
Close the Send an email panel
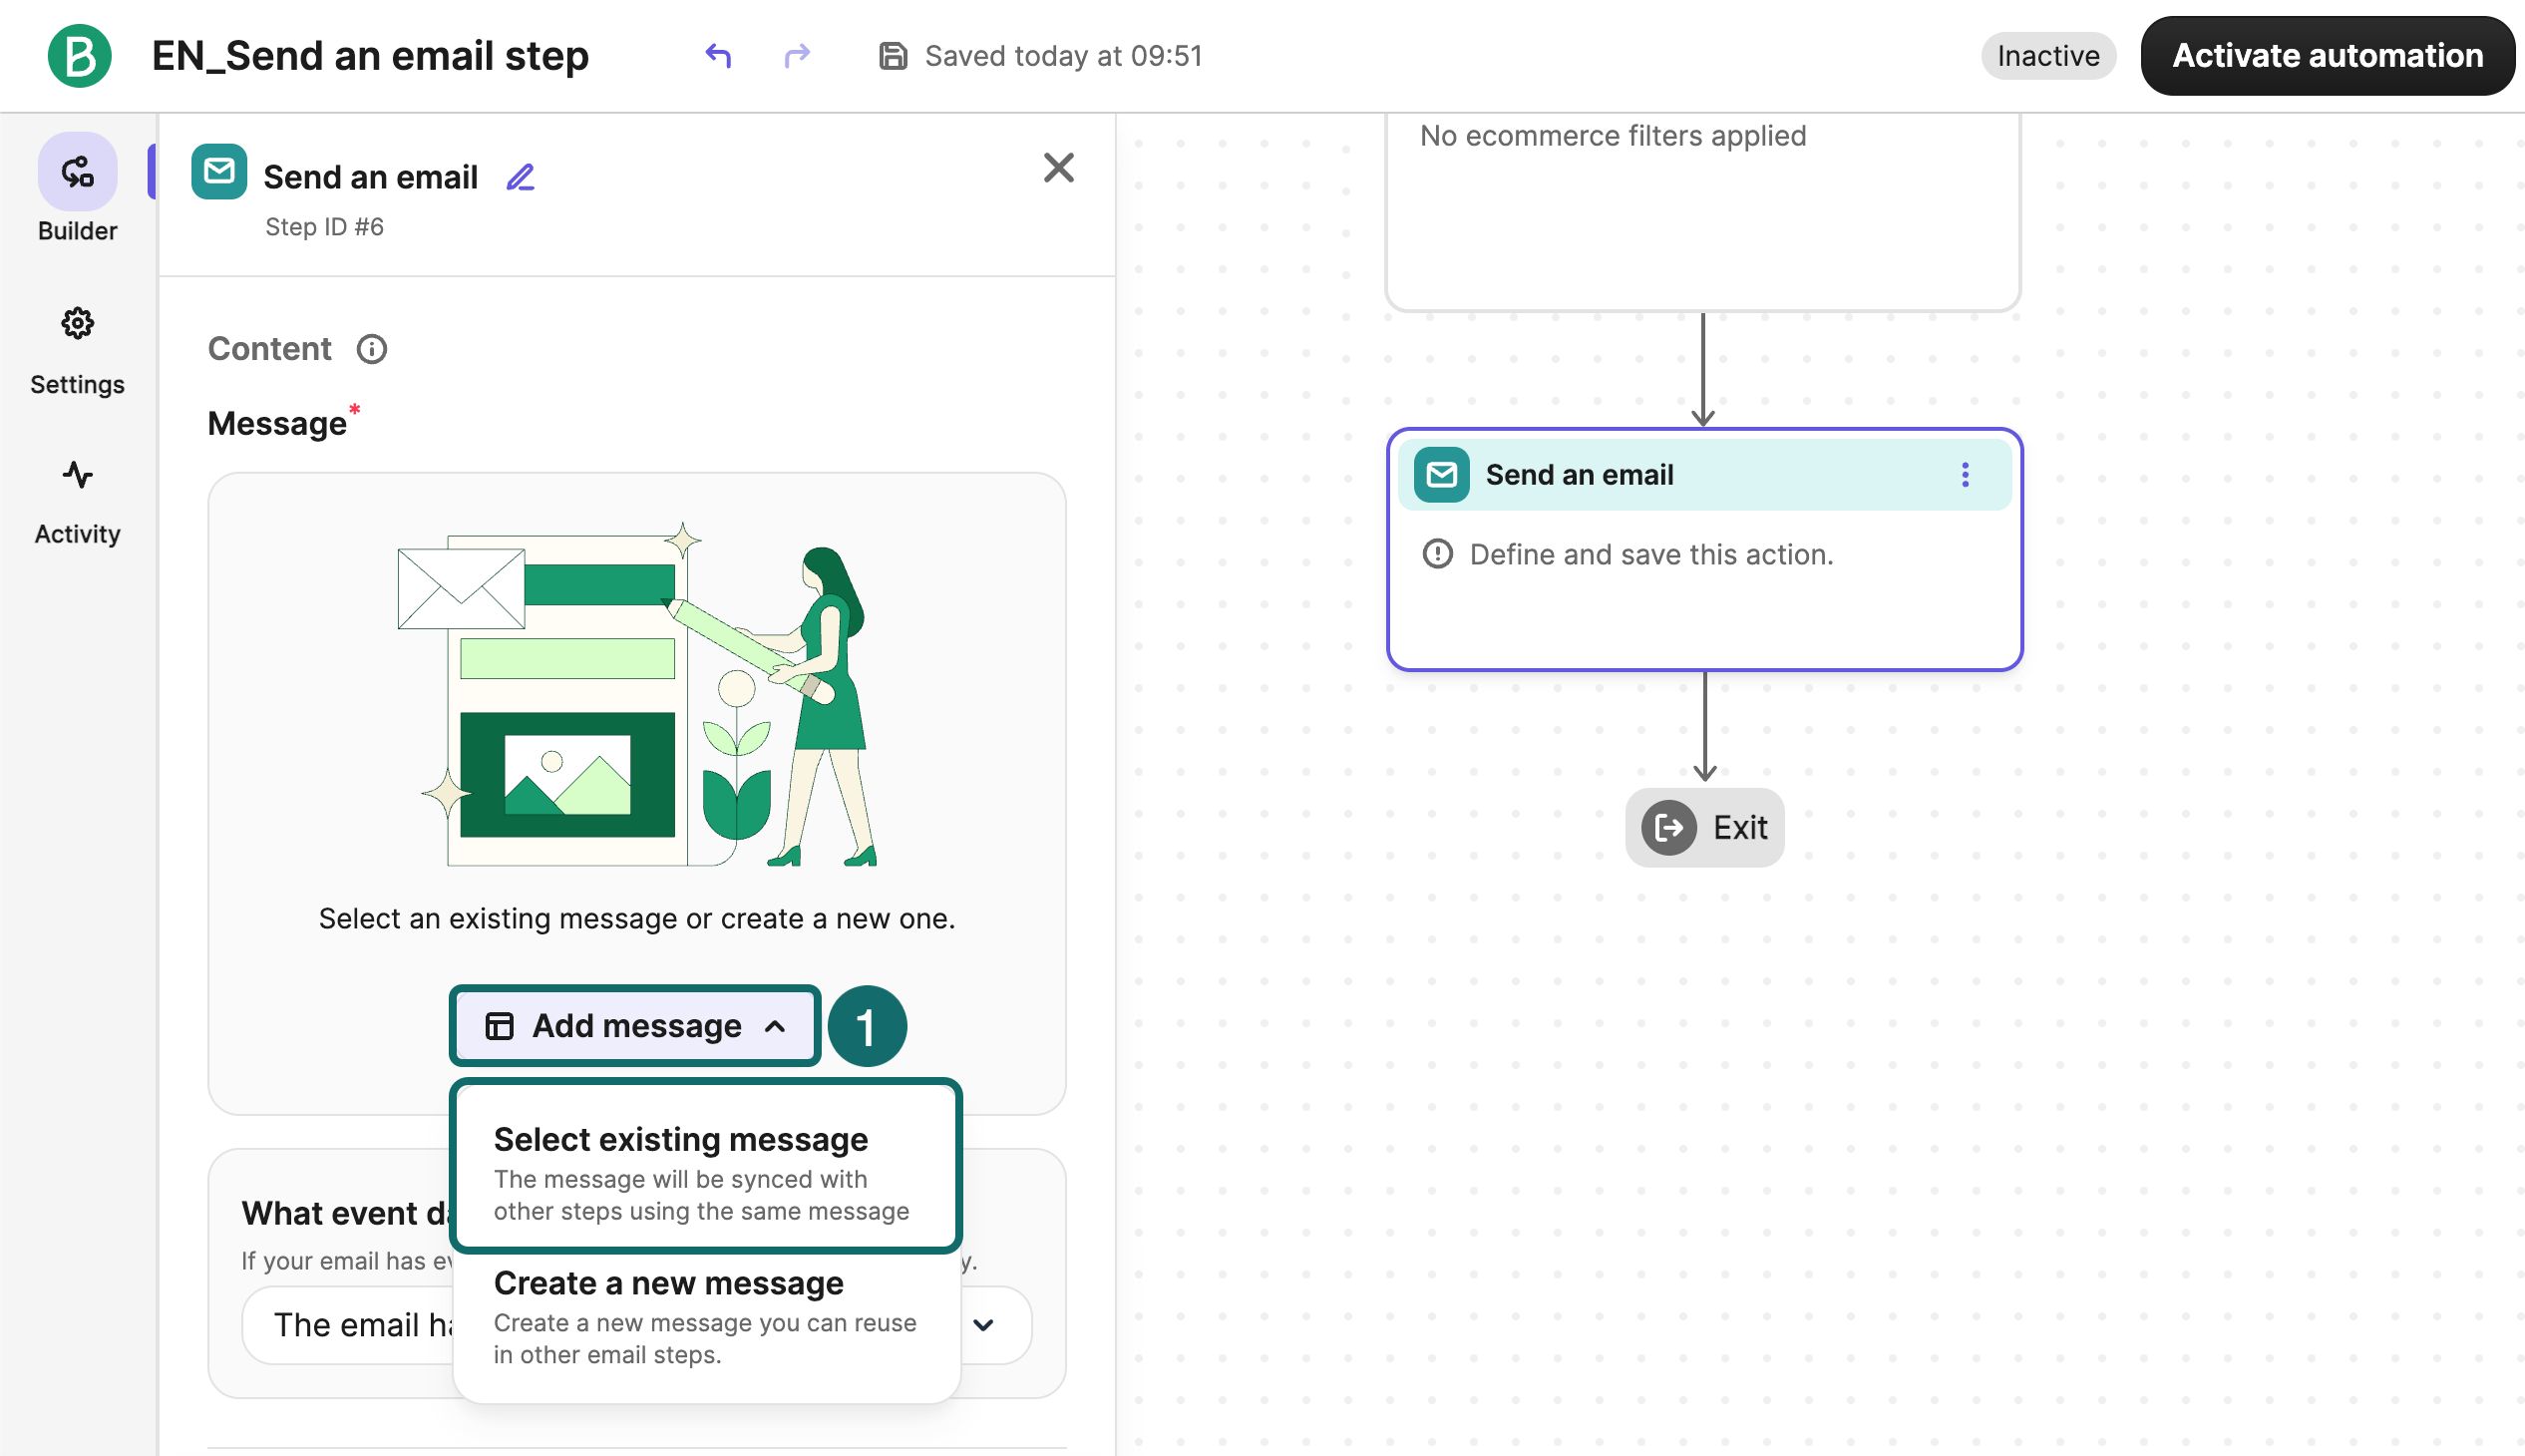pyautogui.click(x=1058, y=168)
